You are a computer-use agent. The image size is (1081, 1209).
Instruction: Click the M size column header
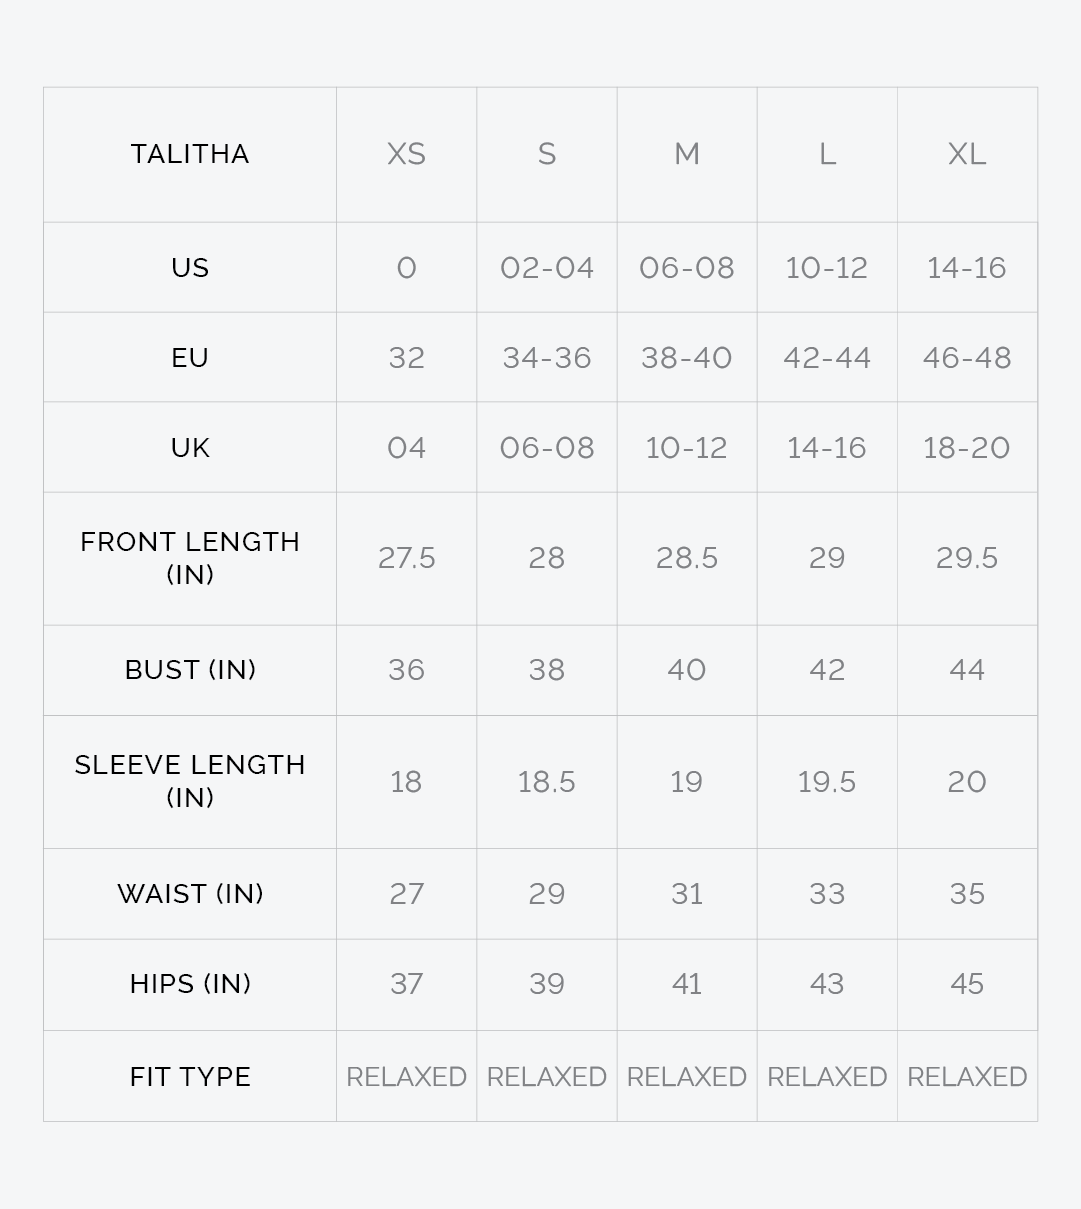tap(687, 154)
